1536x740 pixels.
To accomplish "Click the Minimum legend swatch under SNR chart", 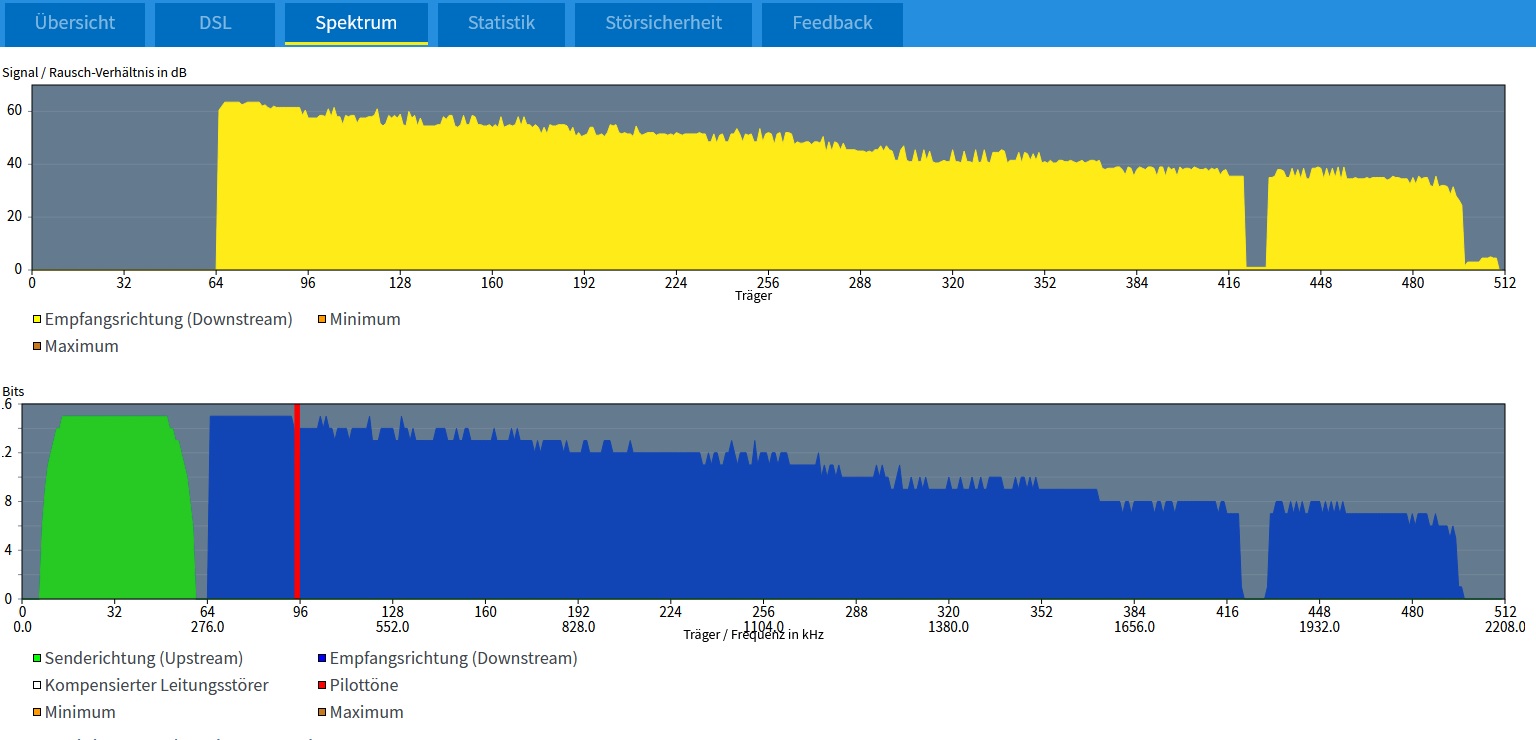I will coord(322,320).
